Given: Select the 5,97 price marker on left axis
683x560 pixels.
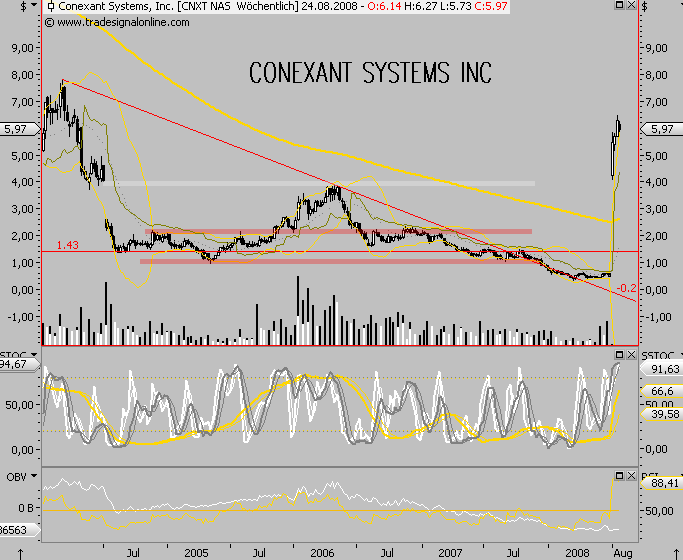Looking at the screenshot, I should (16, 129).
